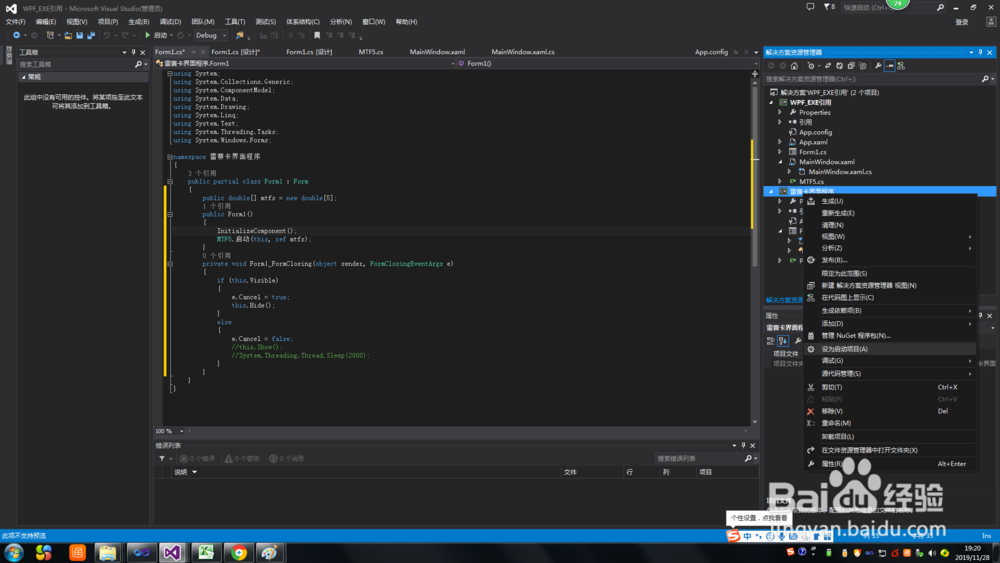The height and width of the screenshot is (563, 1000).
Task: Select App.config in the WPF_EXE引用 project
Action: pyautogui.click(x=815, y=132)
